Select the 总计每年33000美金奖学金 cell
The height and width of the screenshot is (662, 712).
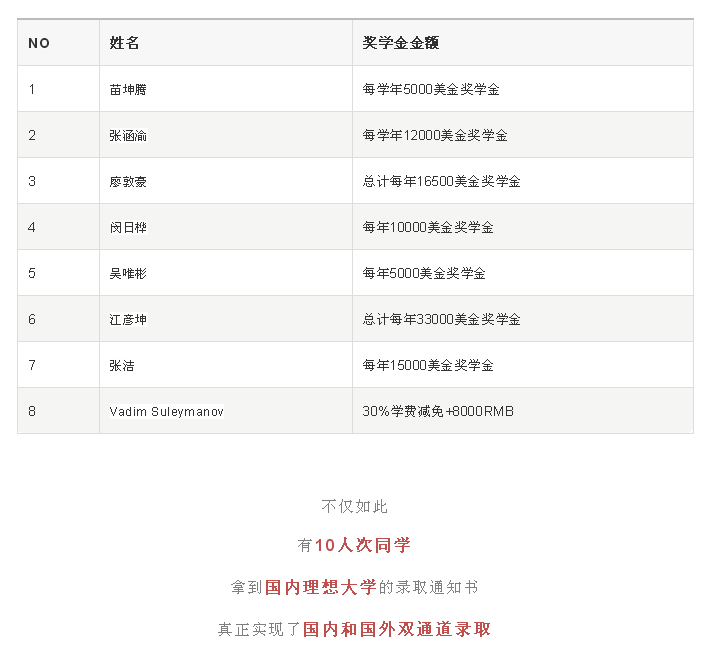tap(441, 319)
